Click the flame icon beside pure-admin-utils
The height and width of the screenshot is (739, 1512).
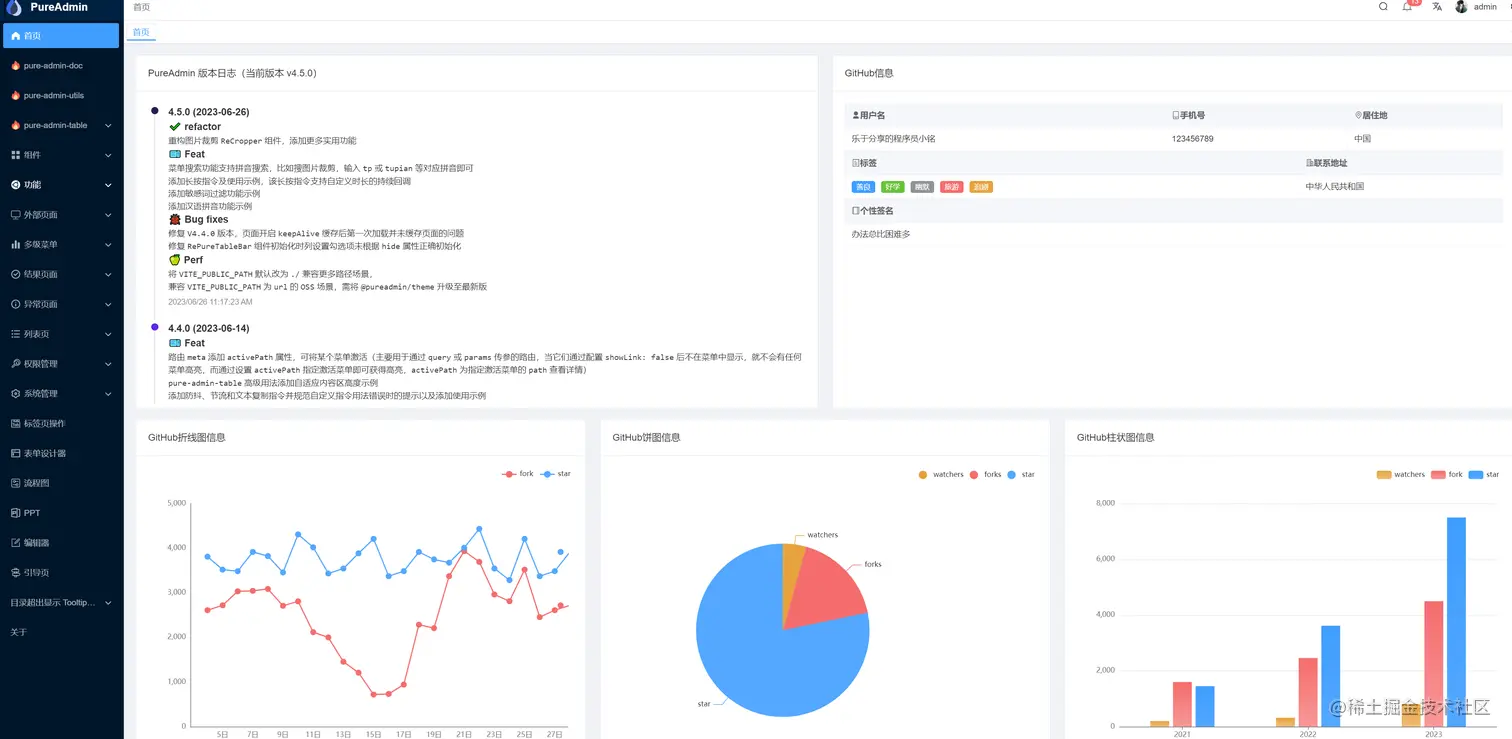click(15, 96)
